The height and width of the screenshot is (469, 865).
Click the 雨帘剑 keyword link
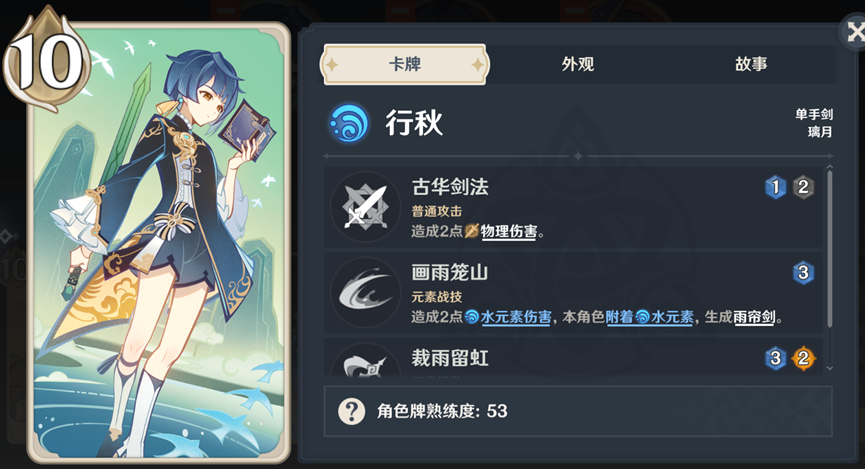755,317
